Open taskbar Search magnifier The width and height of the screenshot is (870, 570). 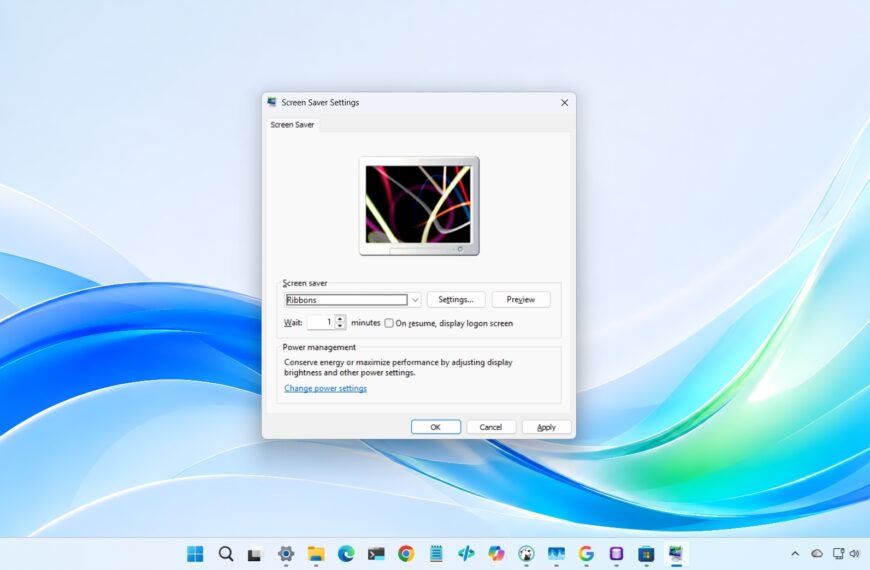pos(225,553)
